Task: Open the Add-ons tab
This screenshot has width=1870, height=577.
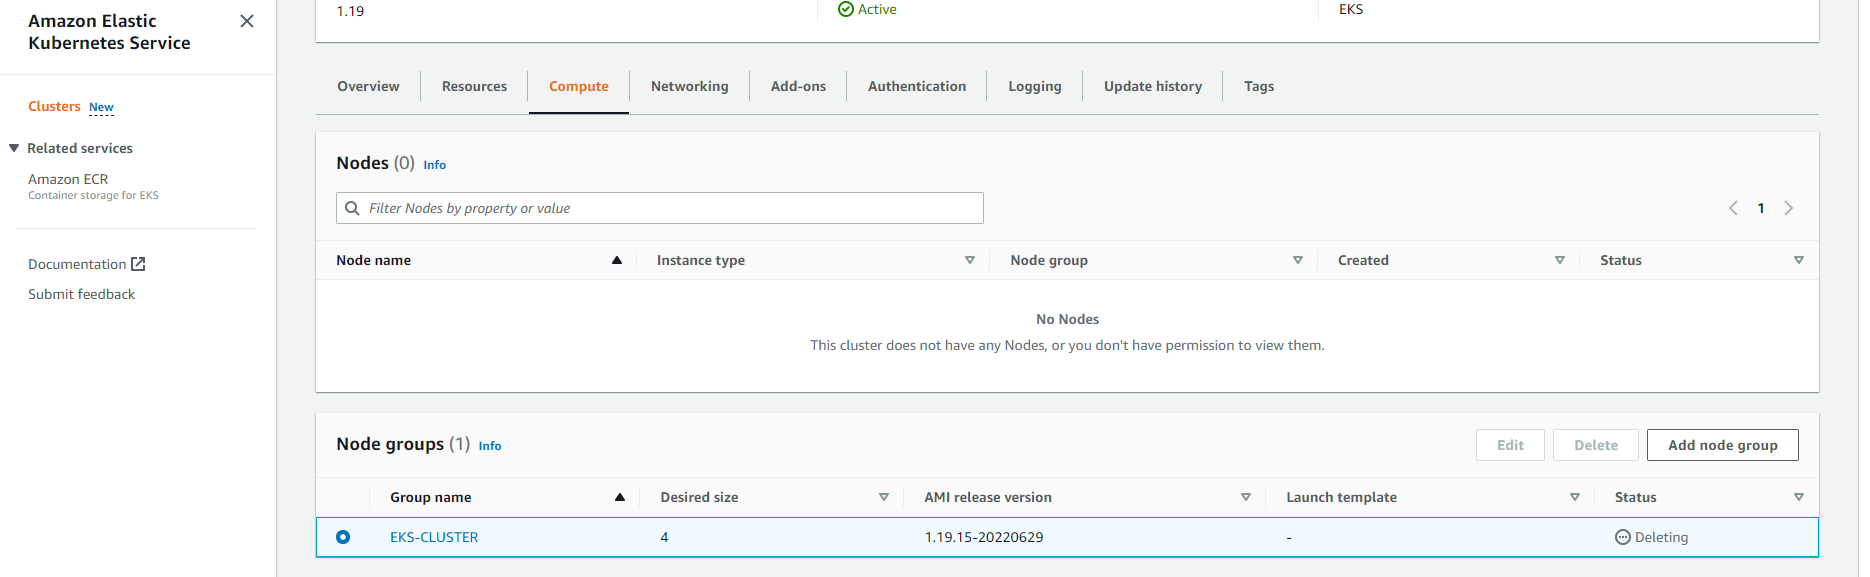Action: tap(798, 86)
